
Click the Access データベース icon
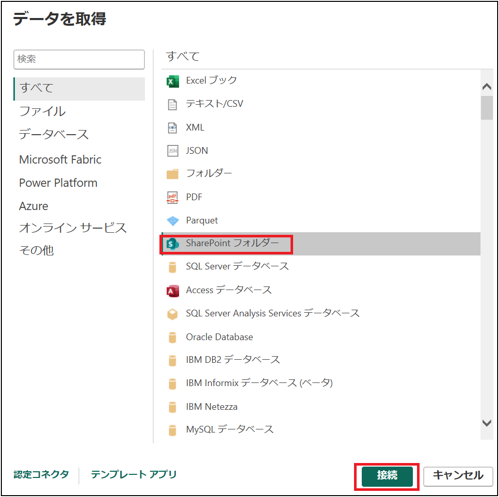tap(172, 291)
